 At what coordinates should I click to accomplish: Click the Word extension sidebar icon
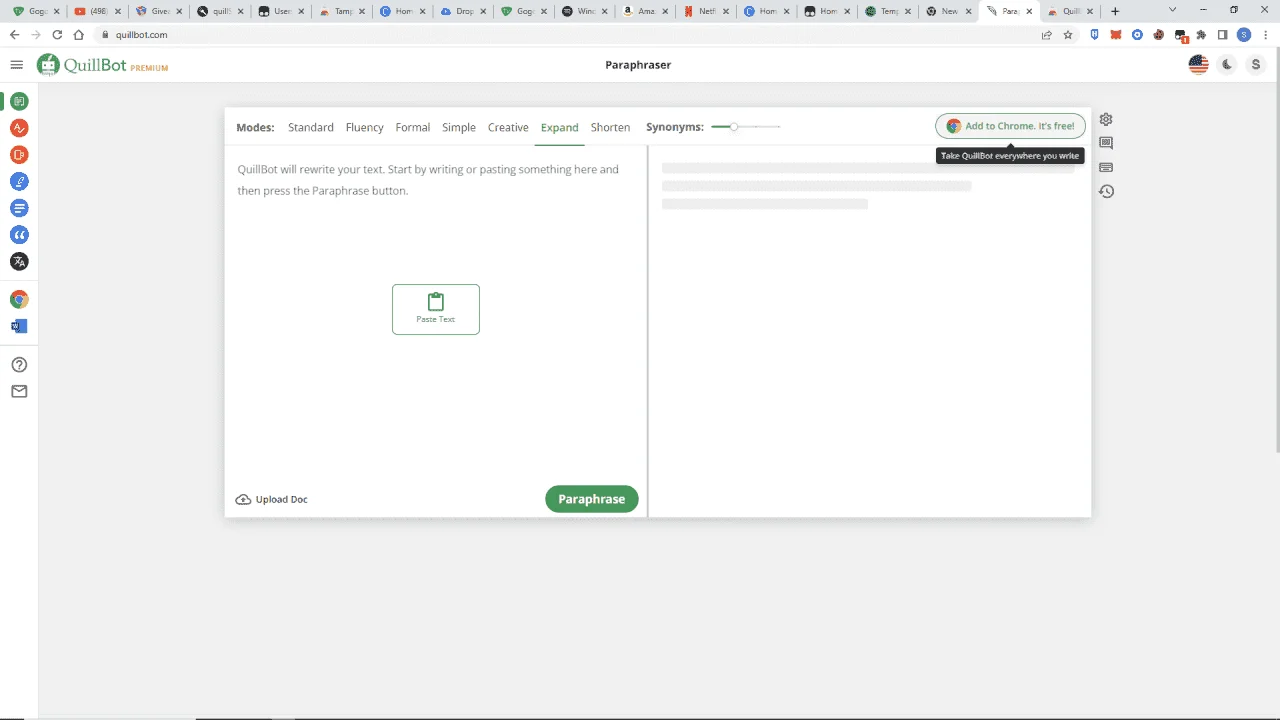pos(19,327)
